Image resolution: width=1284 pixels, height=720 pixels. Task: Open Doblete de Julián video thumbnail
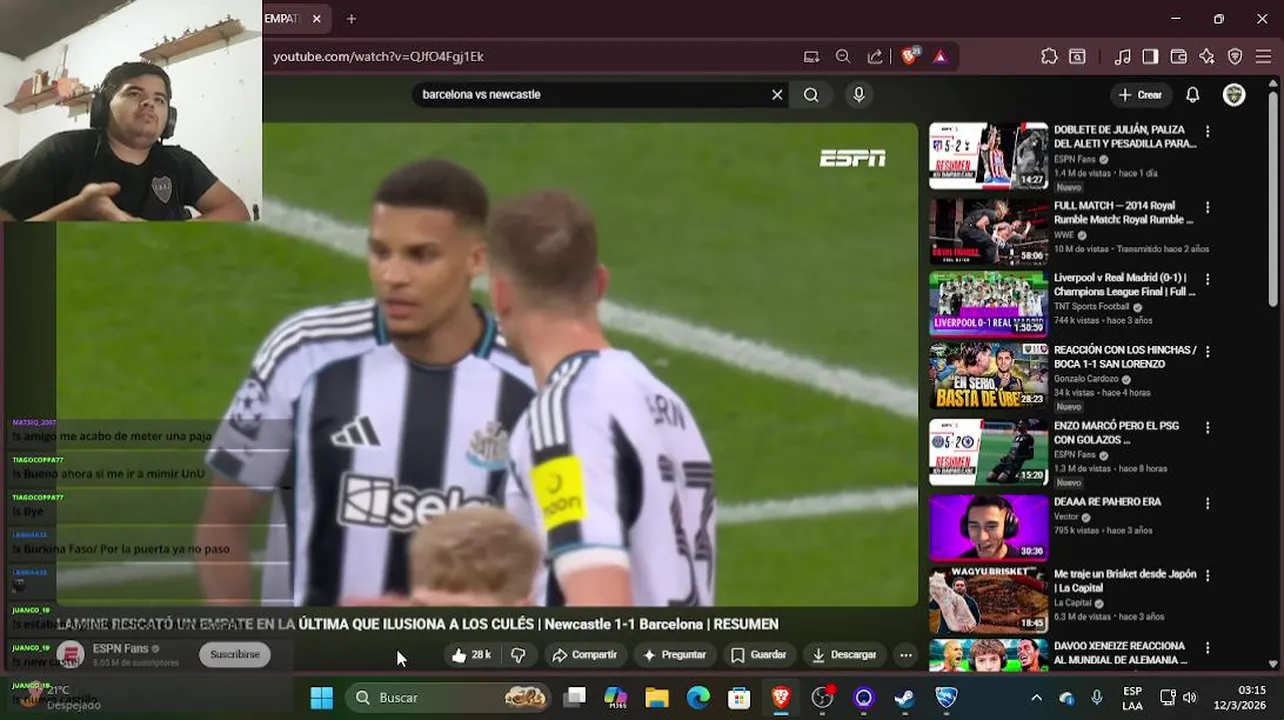tap(988, 156)
